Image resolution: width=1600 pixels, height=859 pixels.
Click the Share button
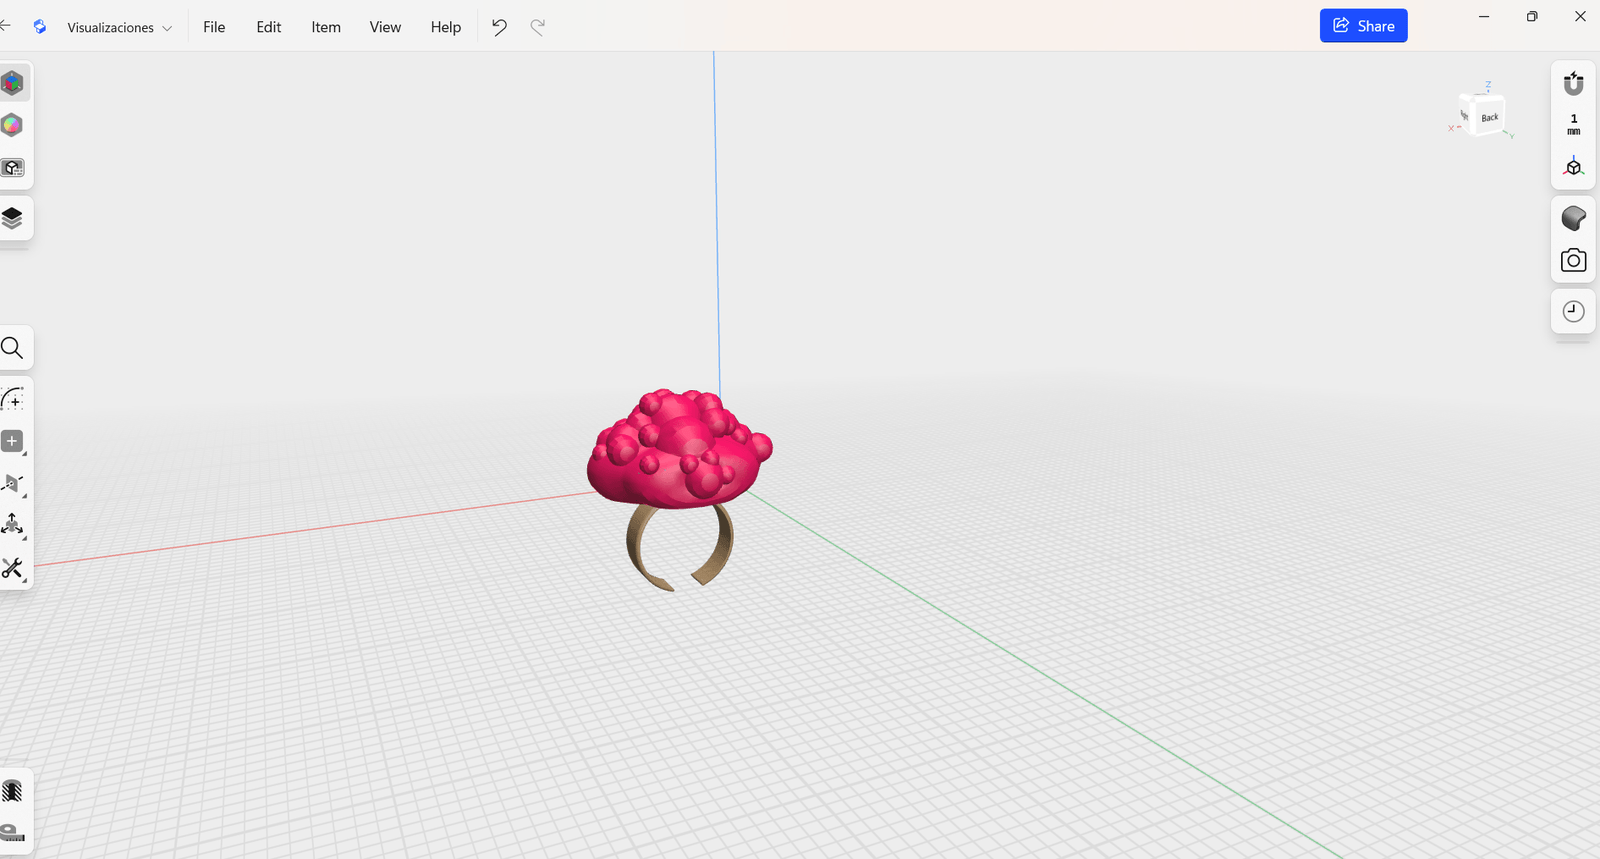point(1364,26)
